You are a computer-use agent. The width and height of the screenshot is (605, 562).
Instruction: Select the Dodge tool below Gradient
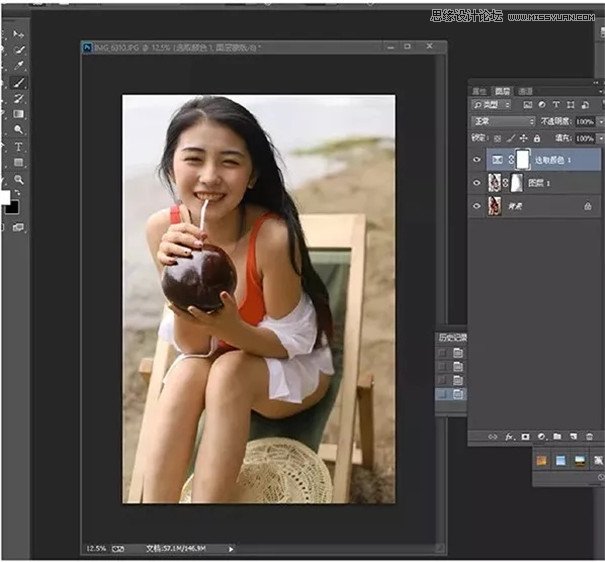pyautogui.click(x=18, y=130)
